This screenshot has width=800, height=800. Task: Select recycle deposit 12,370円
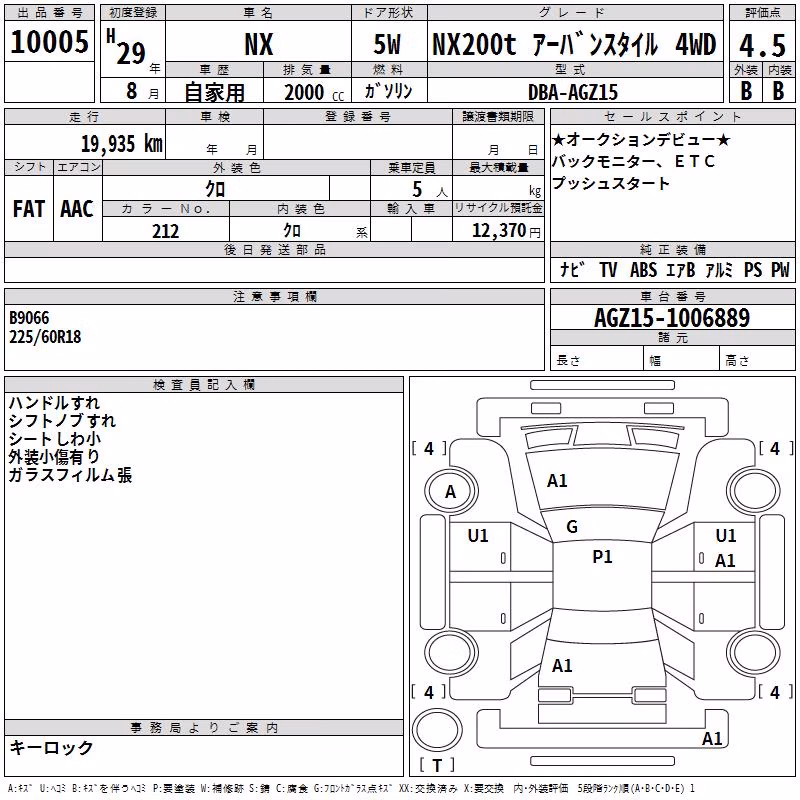coord(506,231)
